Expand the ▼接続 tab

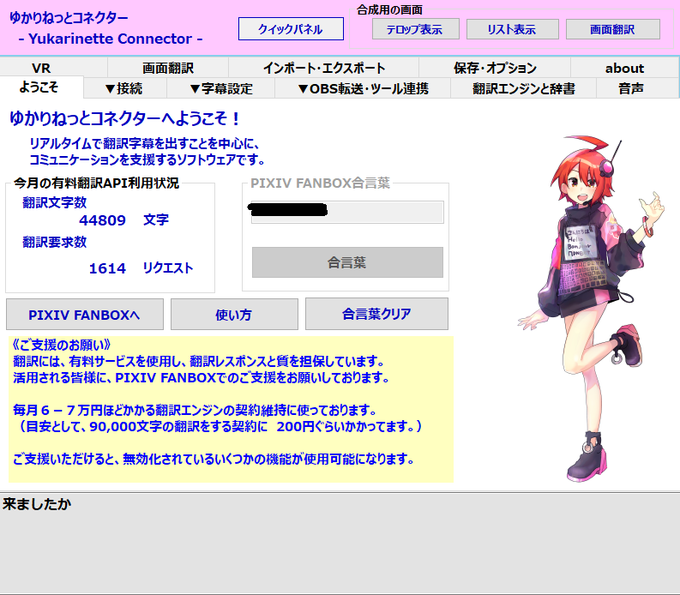pyautogui.click(x=124, y=89)
